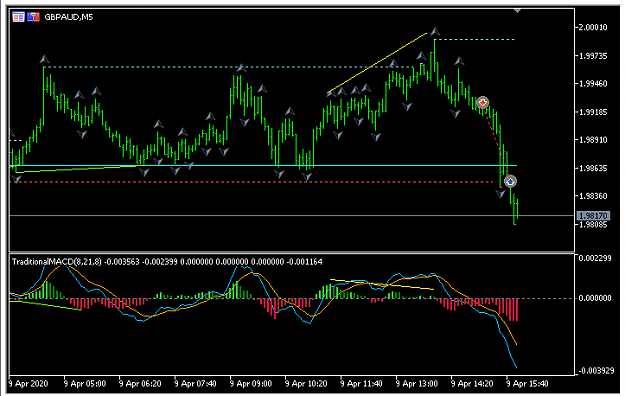Click the current price label 1.98170
Screen dimensions: 625x396
pyautogui.click(x=593, y=216)
